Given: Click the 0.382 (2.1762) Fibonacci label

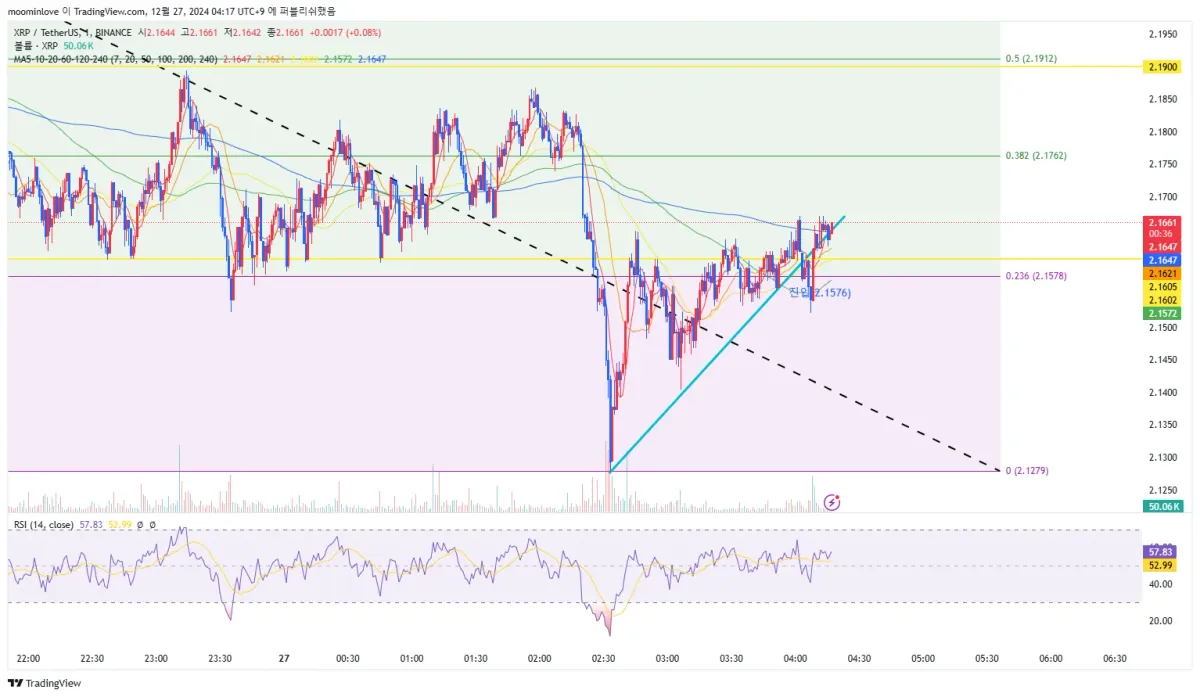Looking at the screenshot, I should click(1036, 156).
